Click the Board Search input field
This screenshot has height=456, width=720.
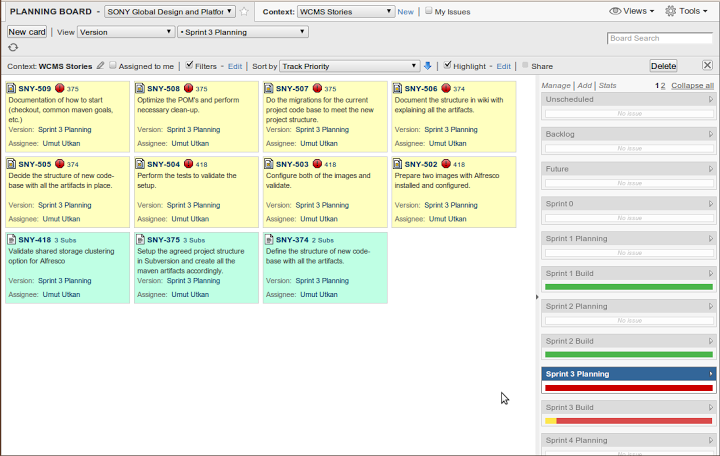pyautogui.click(x=660, y=38)
